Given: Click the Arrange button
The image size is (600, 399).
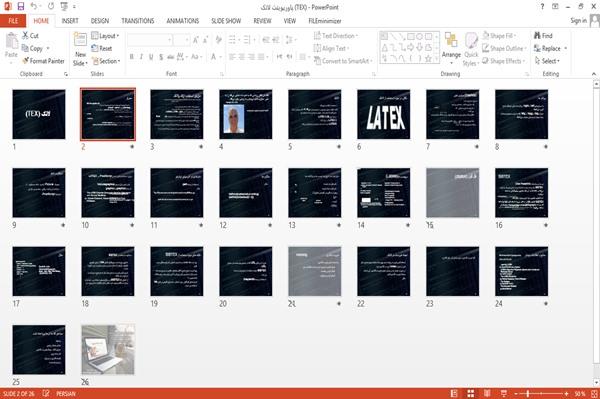Looking at the screenshot, I should click(451, 49).
